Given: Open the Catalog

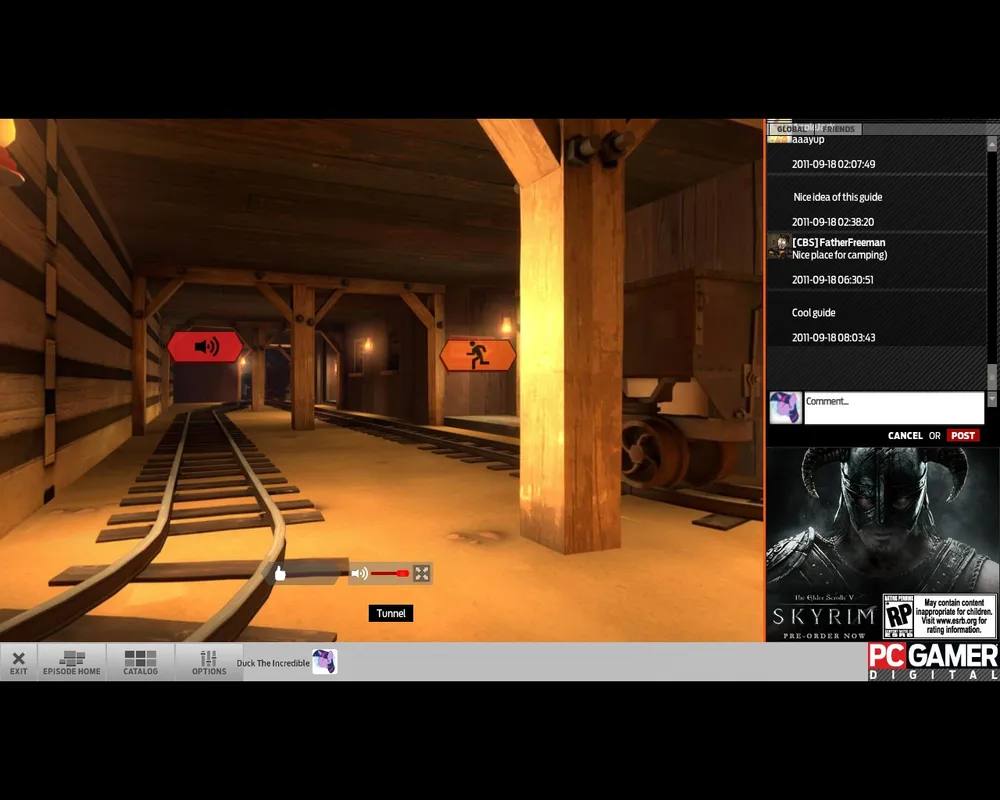Looking at the screenshot, I should [x=140, y=662].
